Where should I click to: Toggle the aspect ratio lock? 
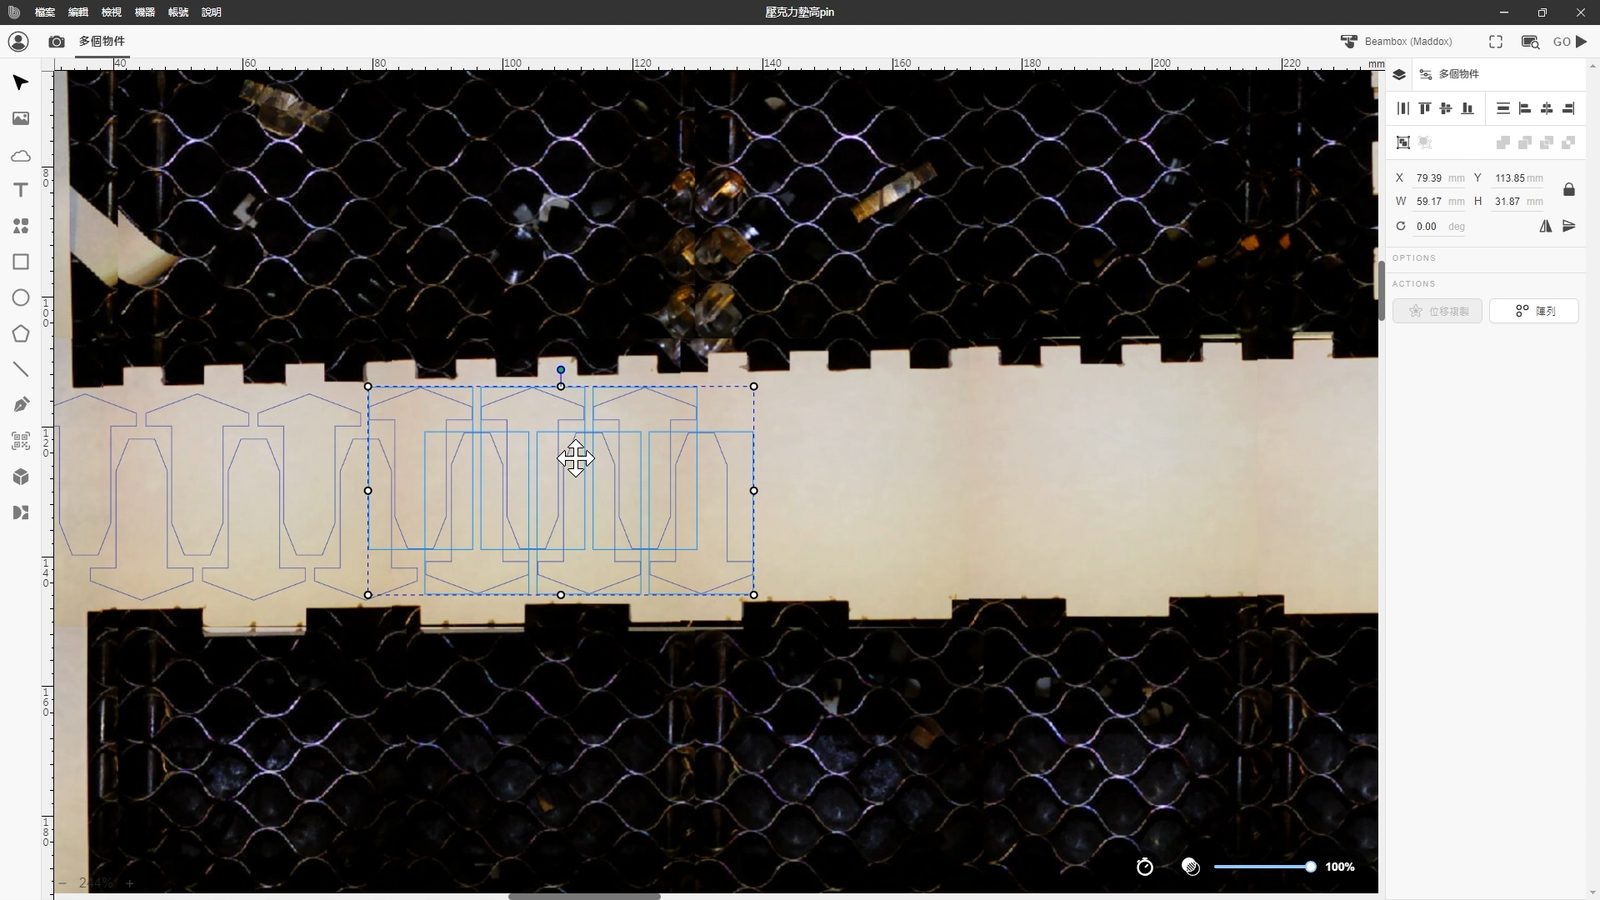(x=1569, y=189)
